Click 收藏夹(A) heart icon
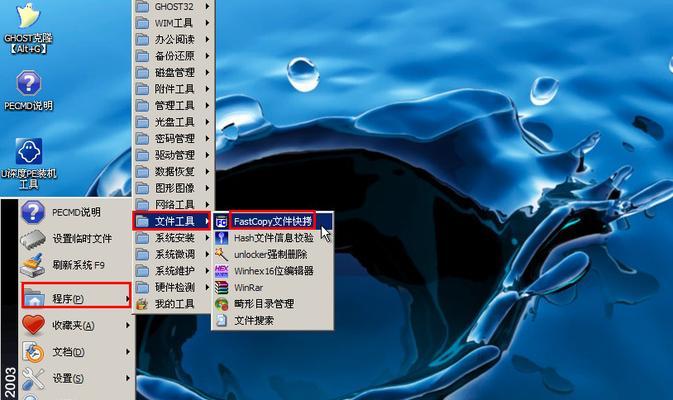 pyautogui.click(x=33, y=325)
